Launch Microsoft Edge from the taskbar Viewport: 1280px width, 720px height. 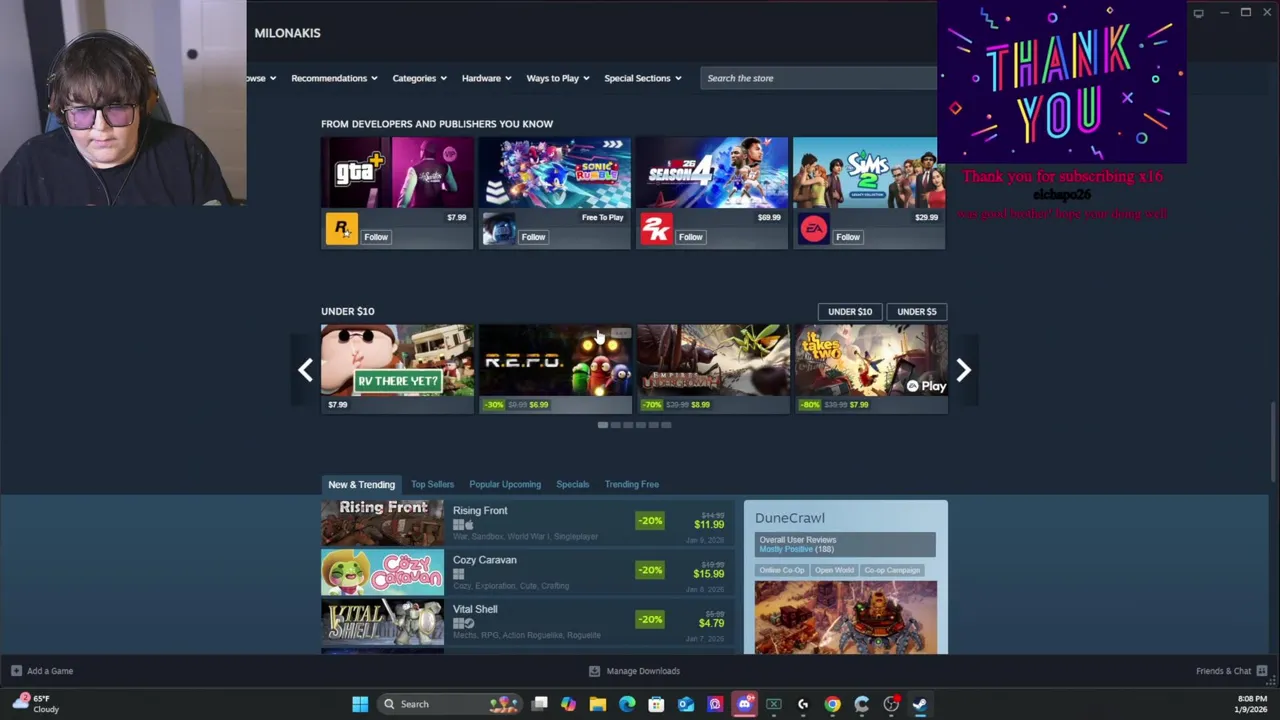click(x=627, y=704)
